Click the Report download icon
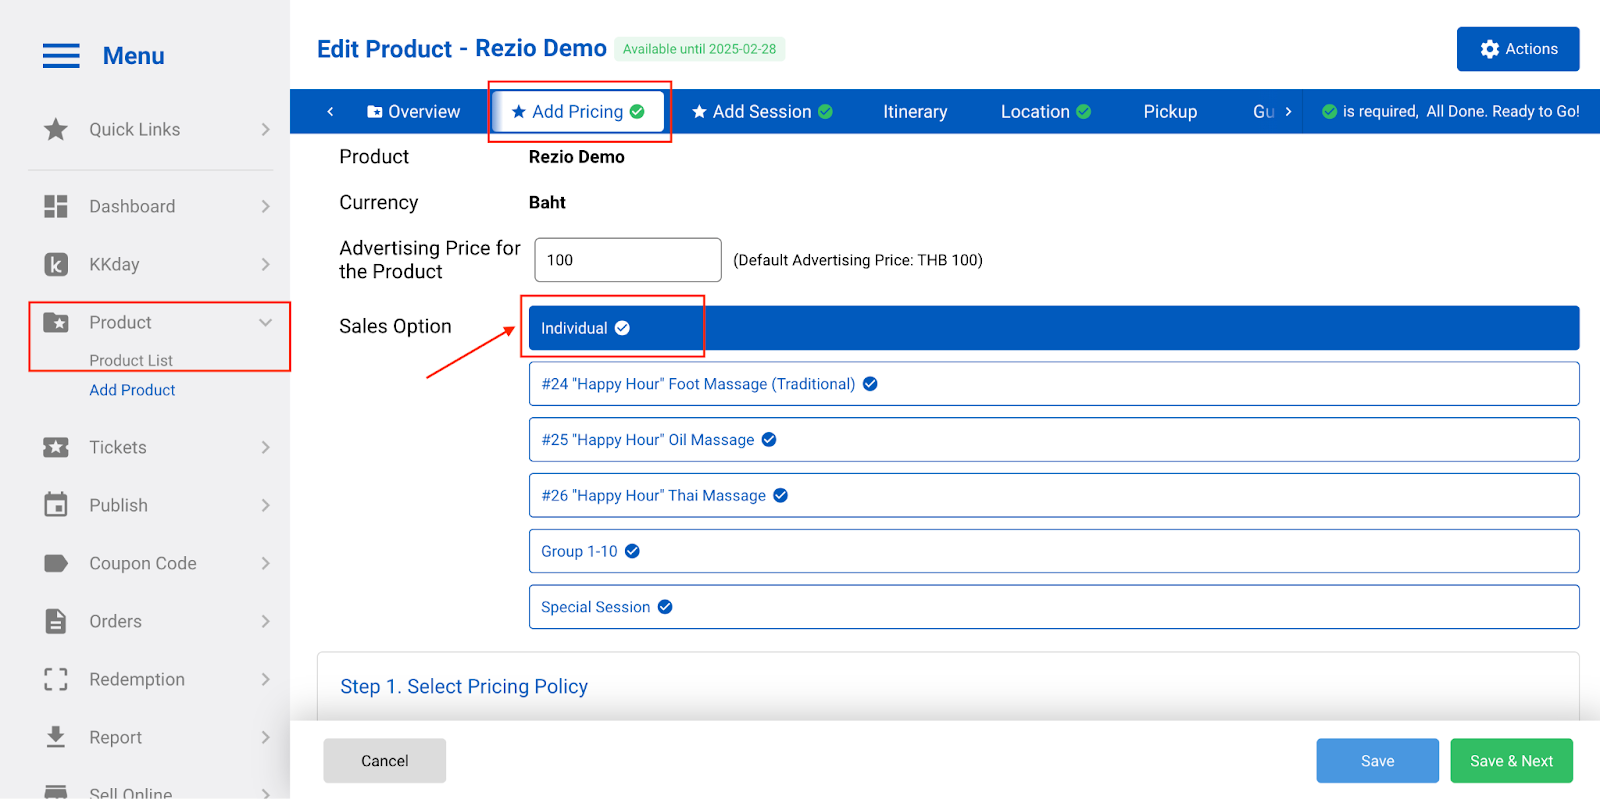 coord(56,737)
